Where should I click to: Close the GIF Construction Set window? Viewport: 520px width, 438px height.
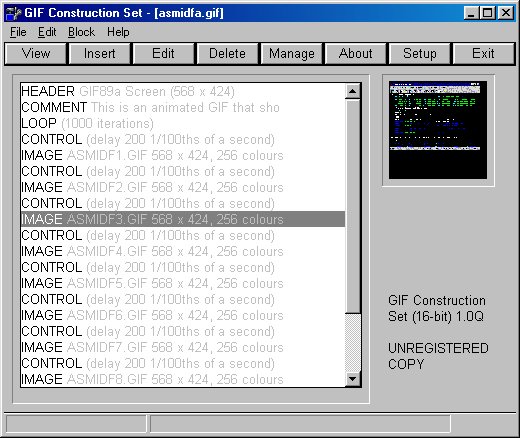pyautogui.click(x=506, y=13)
